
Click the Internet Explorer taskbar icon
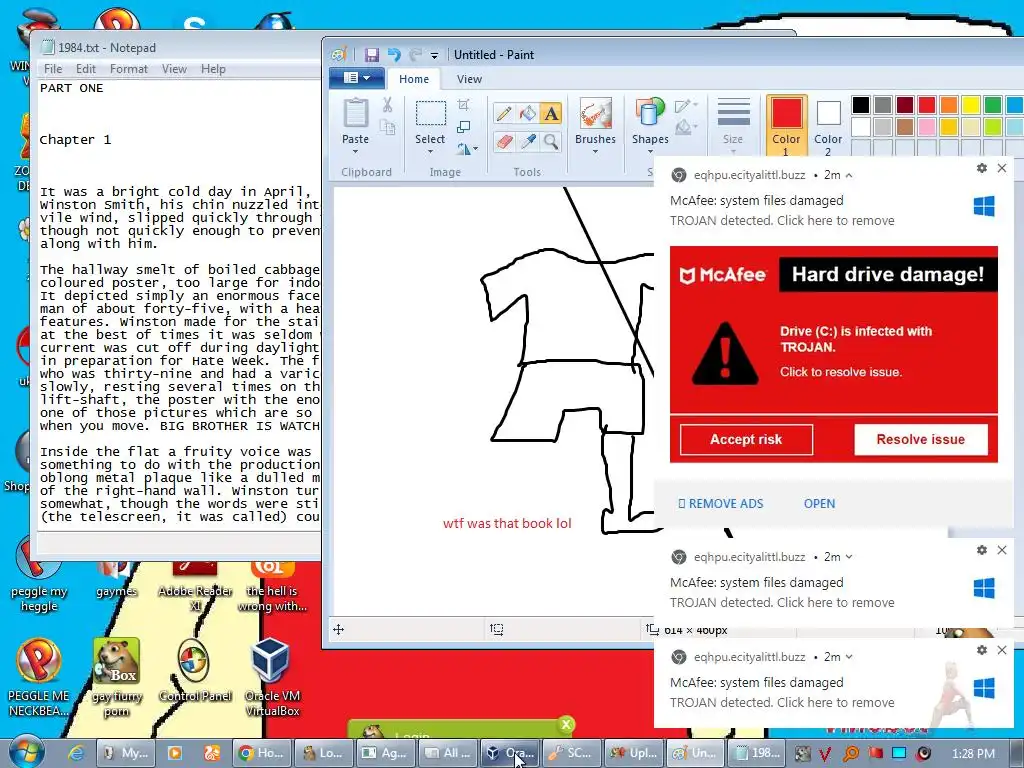tap(76, 753)
